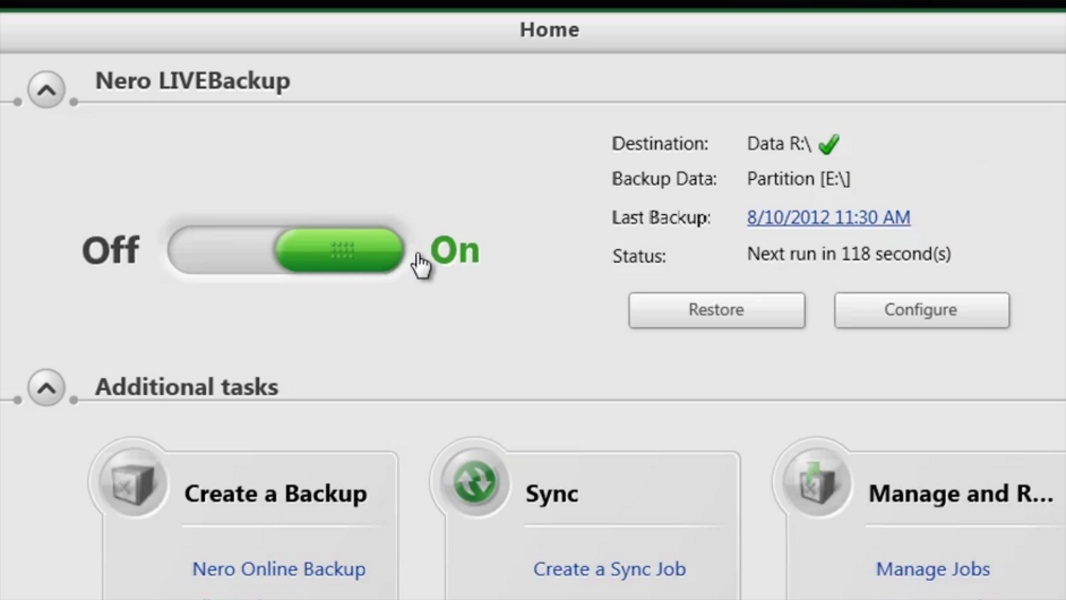Toggle the LIVEBackup green slider switch
Screen dimensions: 1066x600
coord(339,250)
